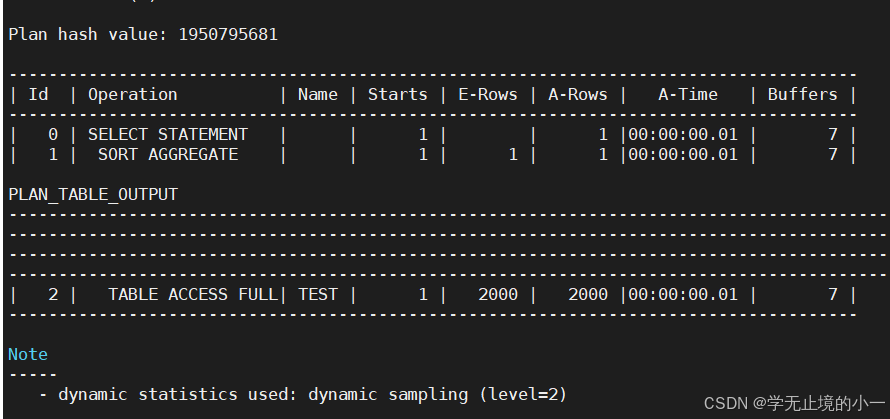Click the E-Rows column header
This screenshot has height=419, width=890.
click(x=488, y=94)
